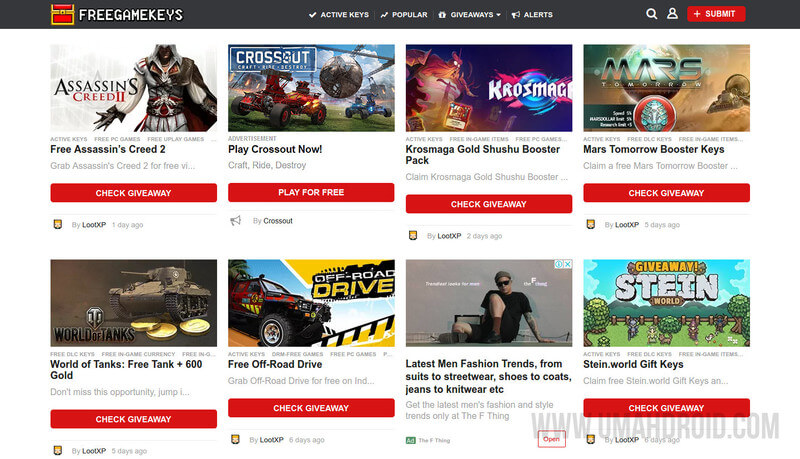
Task: Click the LootXP avatar under Krosmaga Booster Pack
Action: 413,236
